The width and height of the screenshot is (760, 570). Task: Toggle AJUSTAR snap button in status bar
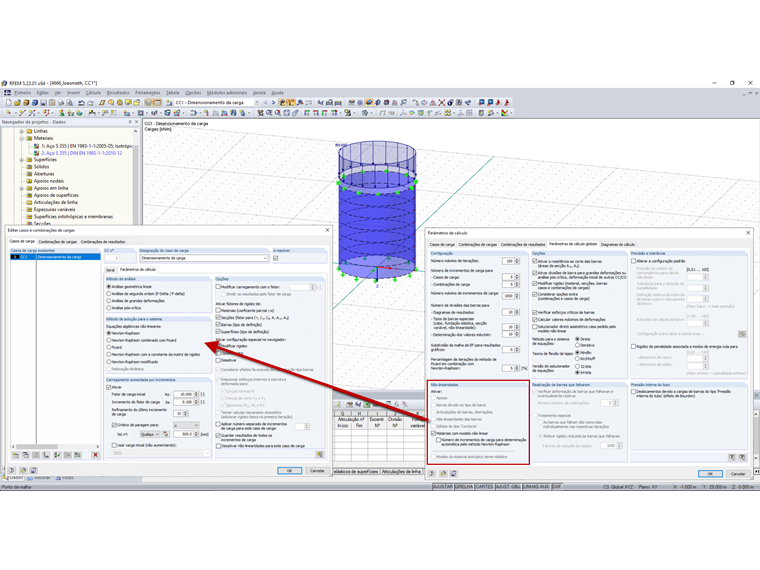pos(443,487)
